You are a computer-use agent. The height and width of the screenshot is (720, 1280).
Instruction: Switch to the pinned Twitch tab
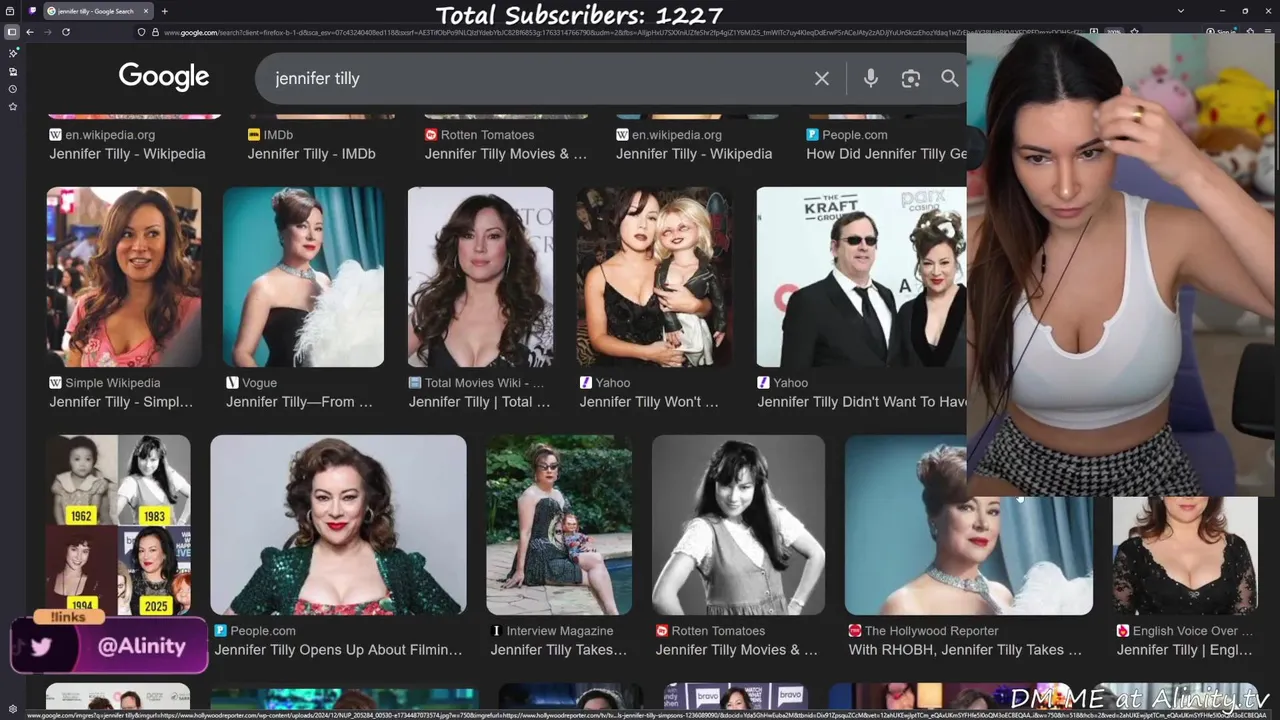[33, 11]
